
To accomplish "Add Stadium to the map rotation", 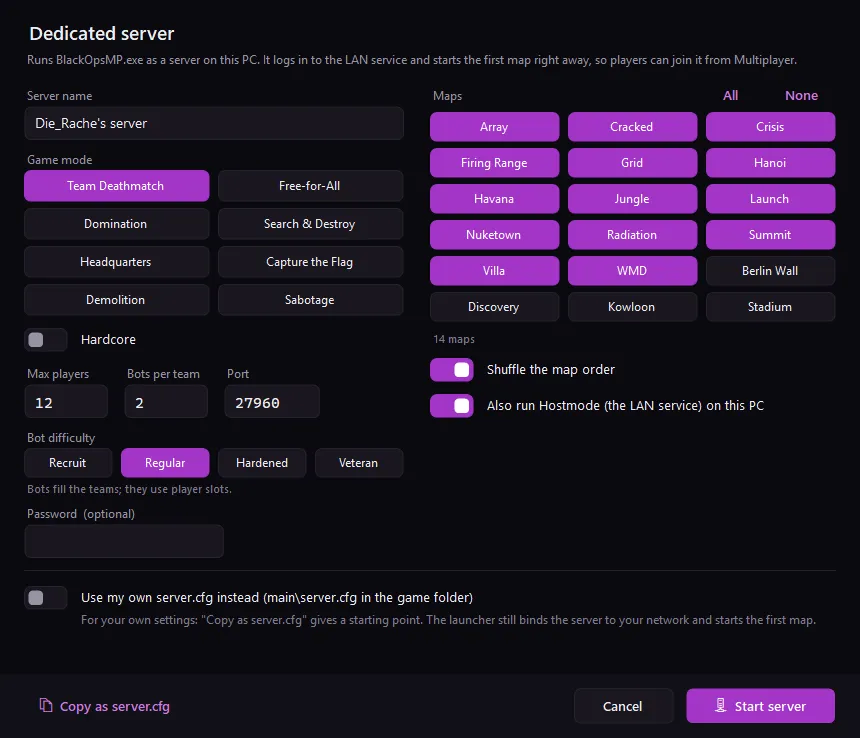I will pyautogui.click(x=770, y=306).
